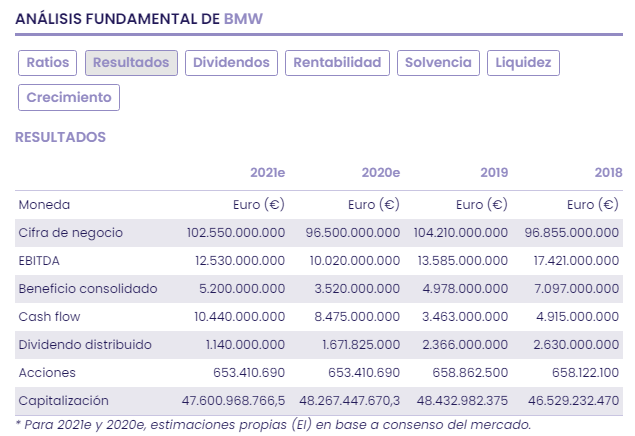The height and width of the screenshot is (436, 635).
Task: Select the 2018 column header
Action: [x=608, y=172]
